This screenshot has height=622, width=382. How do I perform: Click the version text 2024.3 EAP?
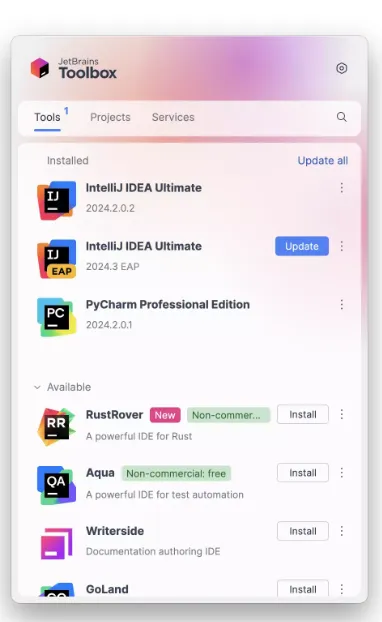pyautogui.click(x=113, y=266)
